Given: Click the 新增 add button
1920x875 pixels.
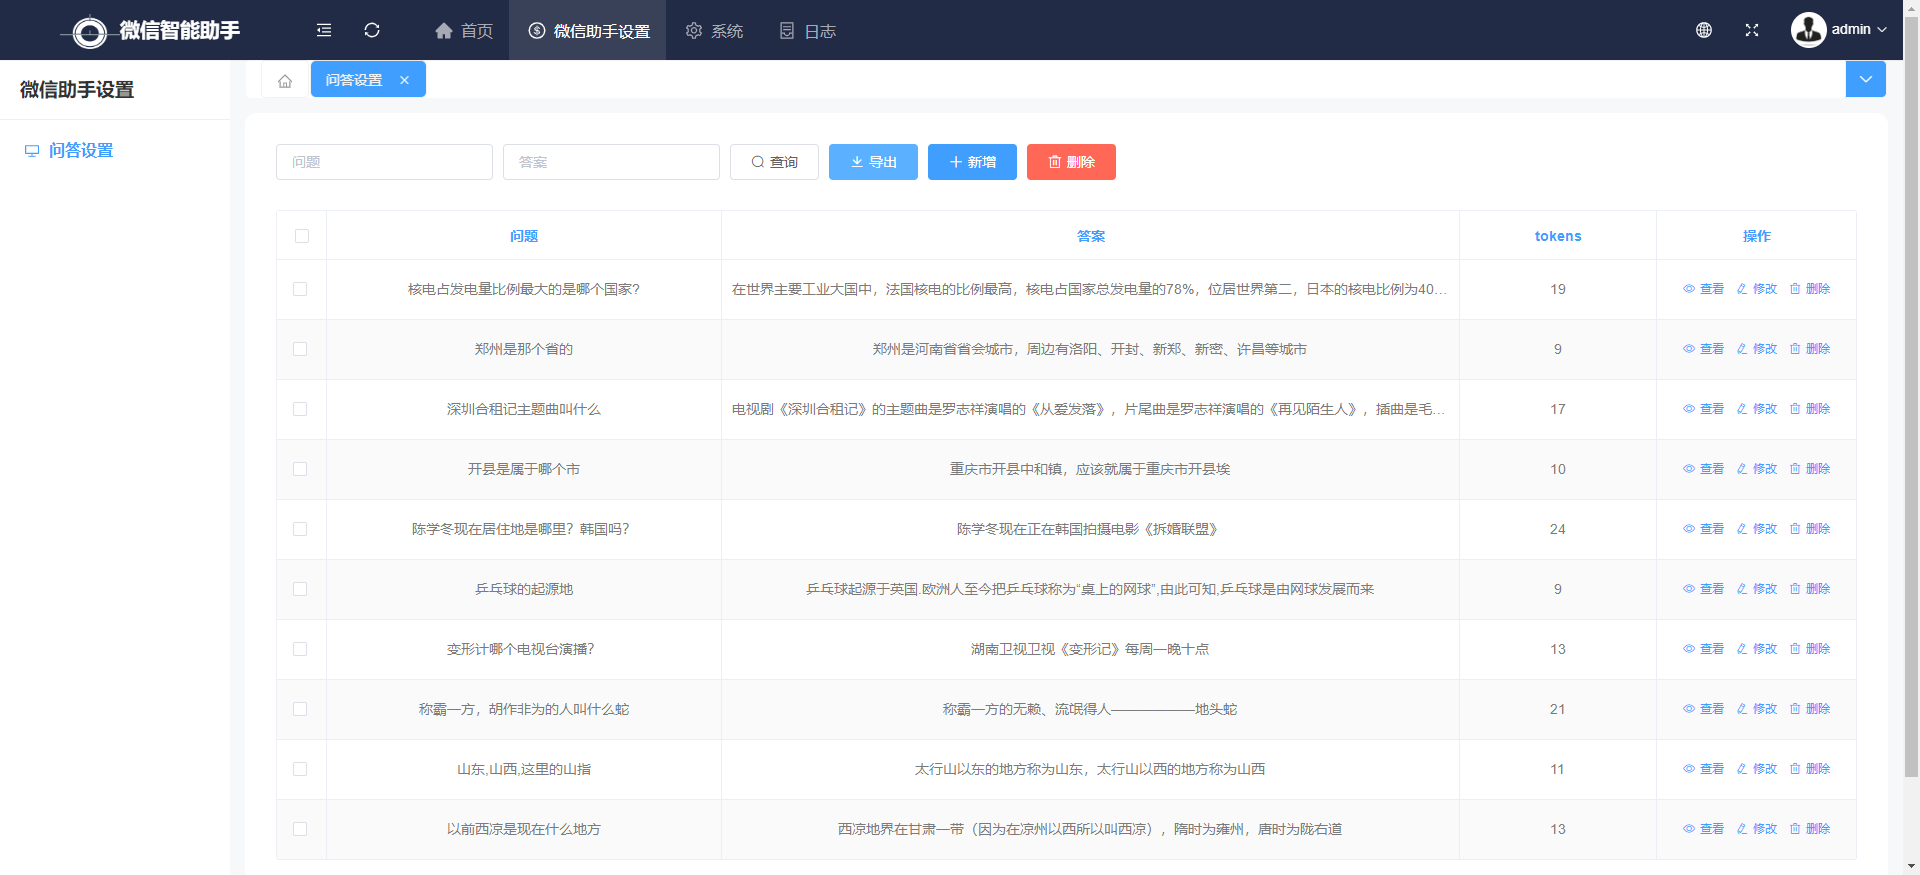Looking at the screenshot, I should [x=972, y=162].
